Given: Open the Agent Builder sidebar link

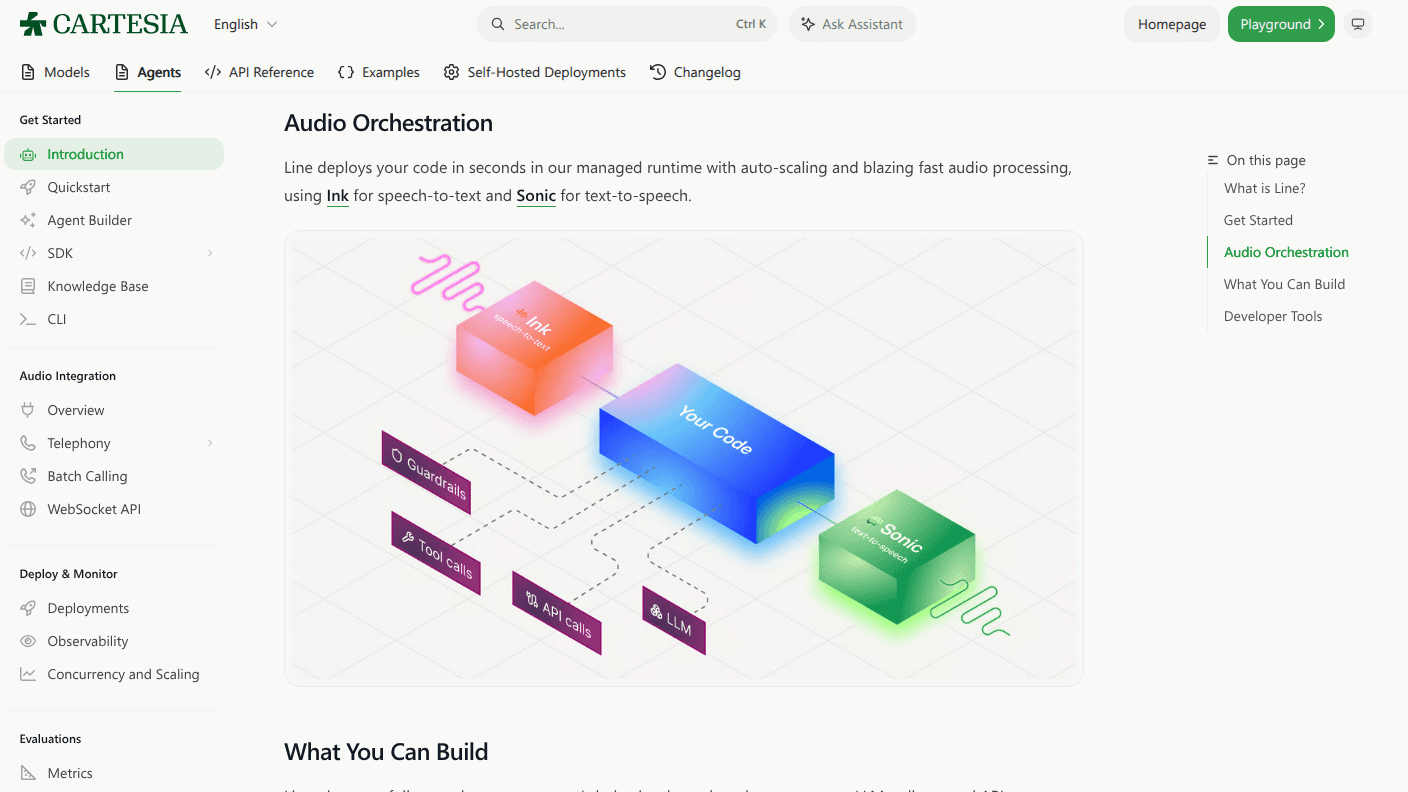Looking at the screenshot, I should [x=114, y=220].
